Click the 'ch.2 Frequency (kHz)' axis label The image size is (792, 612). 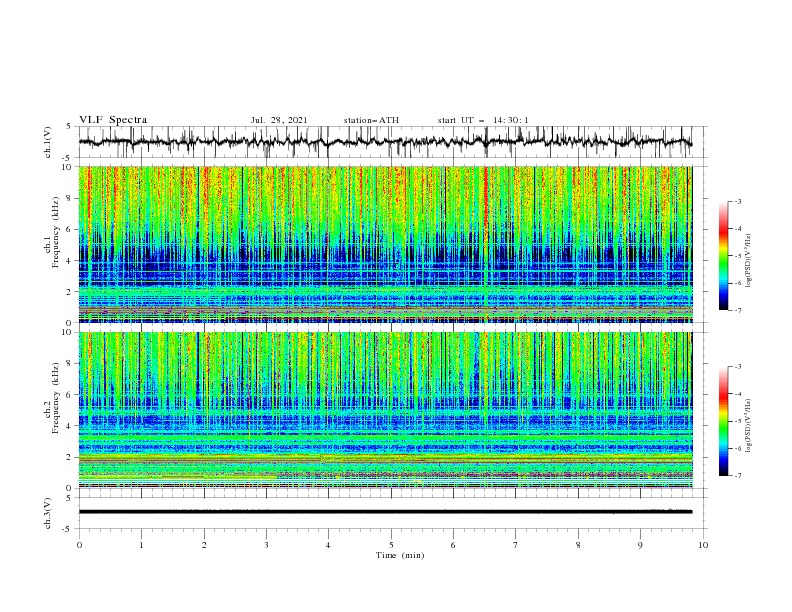(x=52, y=398)
